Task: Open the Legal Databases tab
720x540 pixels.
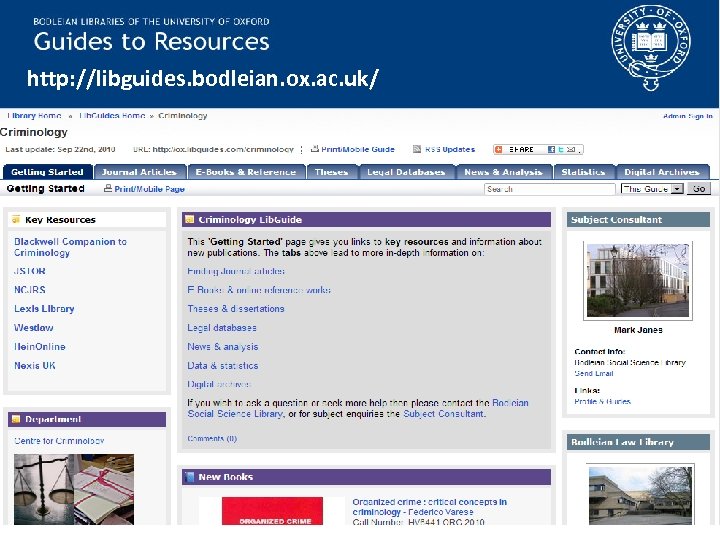Action: 406,172
